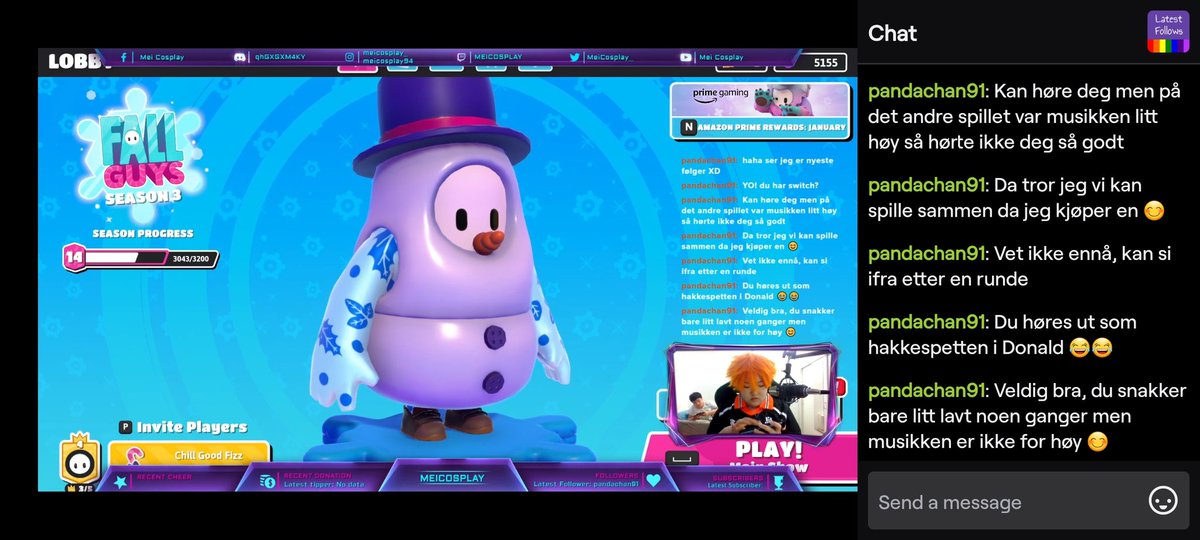This screenshot has height=540, width=1200.
Task: Tap pandachan91 on the 'Du høres ut' message
Action: coord(926,322)
